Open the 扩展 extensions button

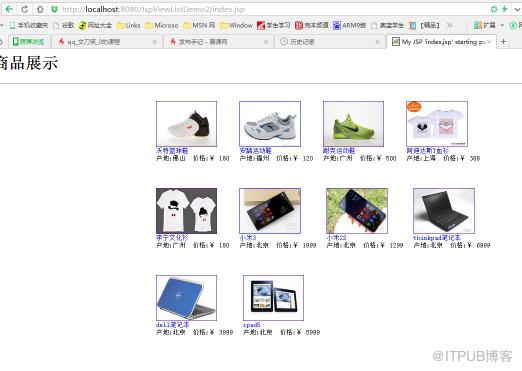tap(485, 25)
